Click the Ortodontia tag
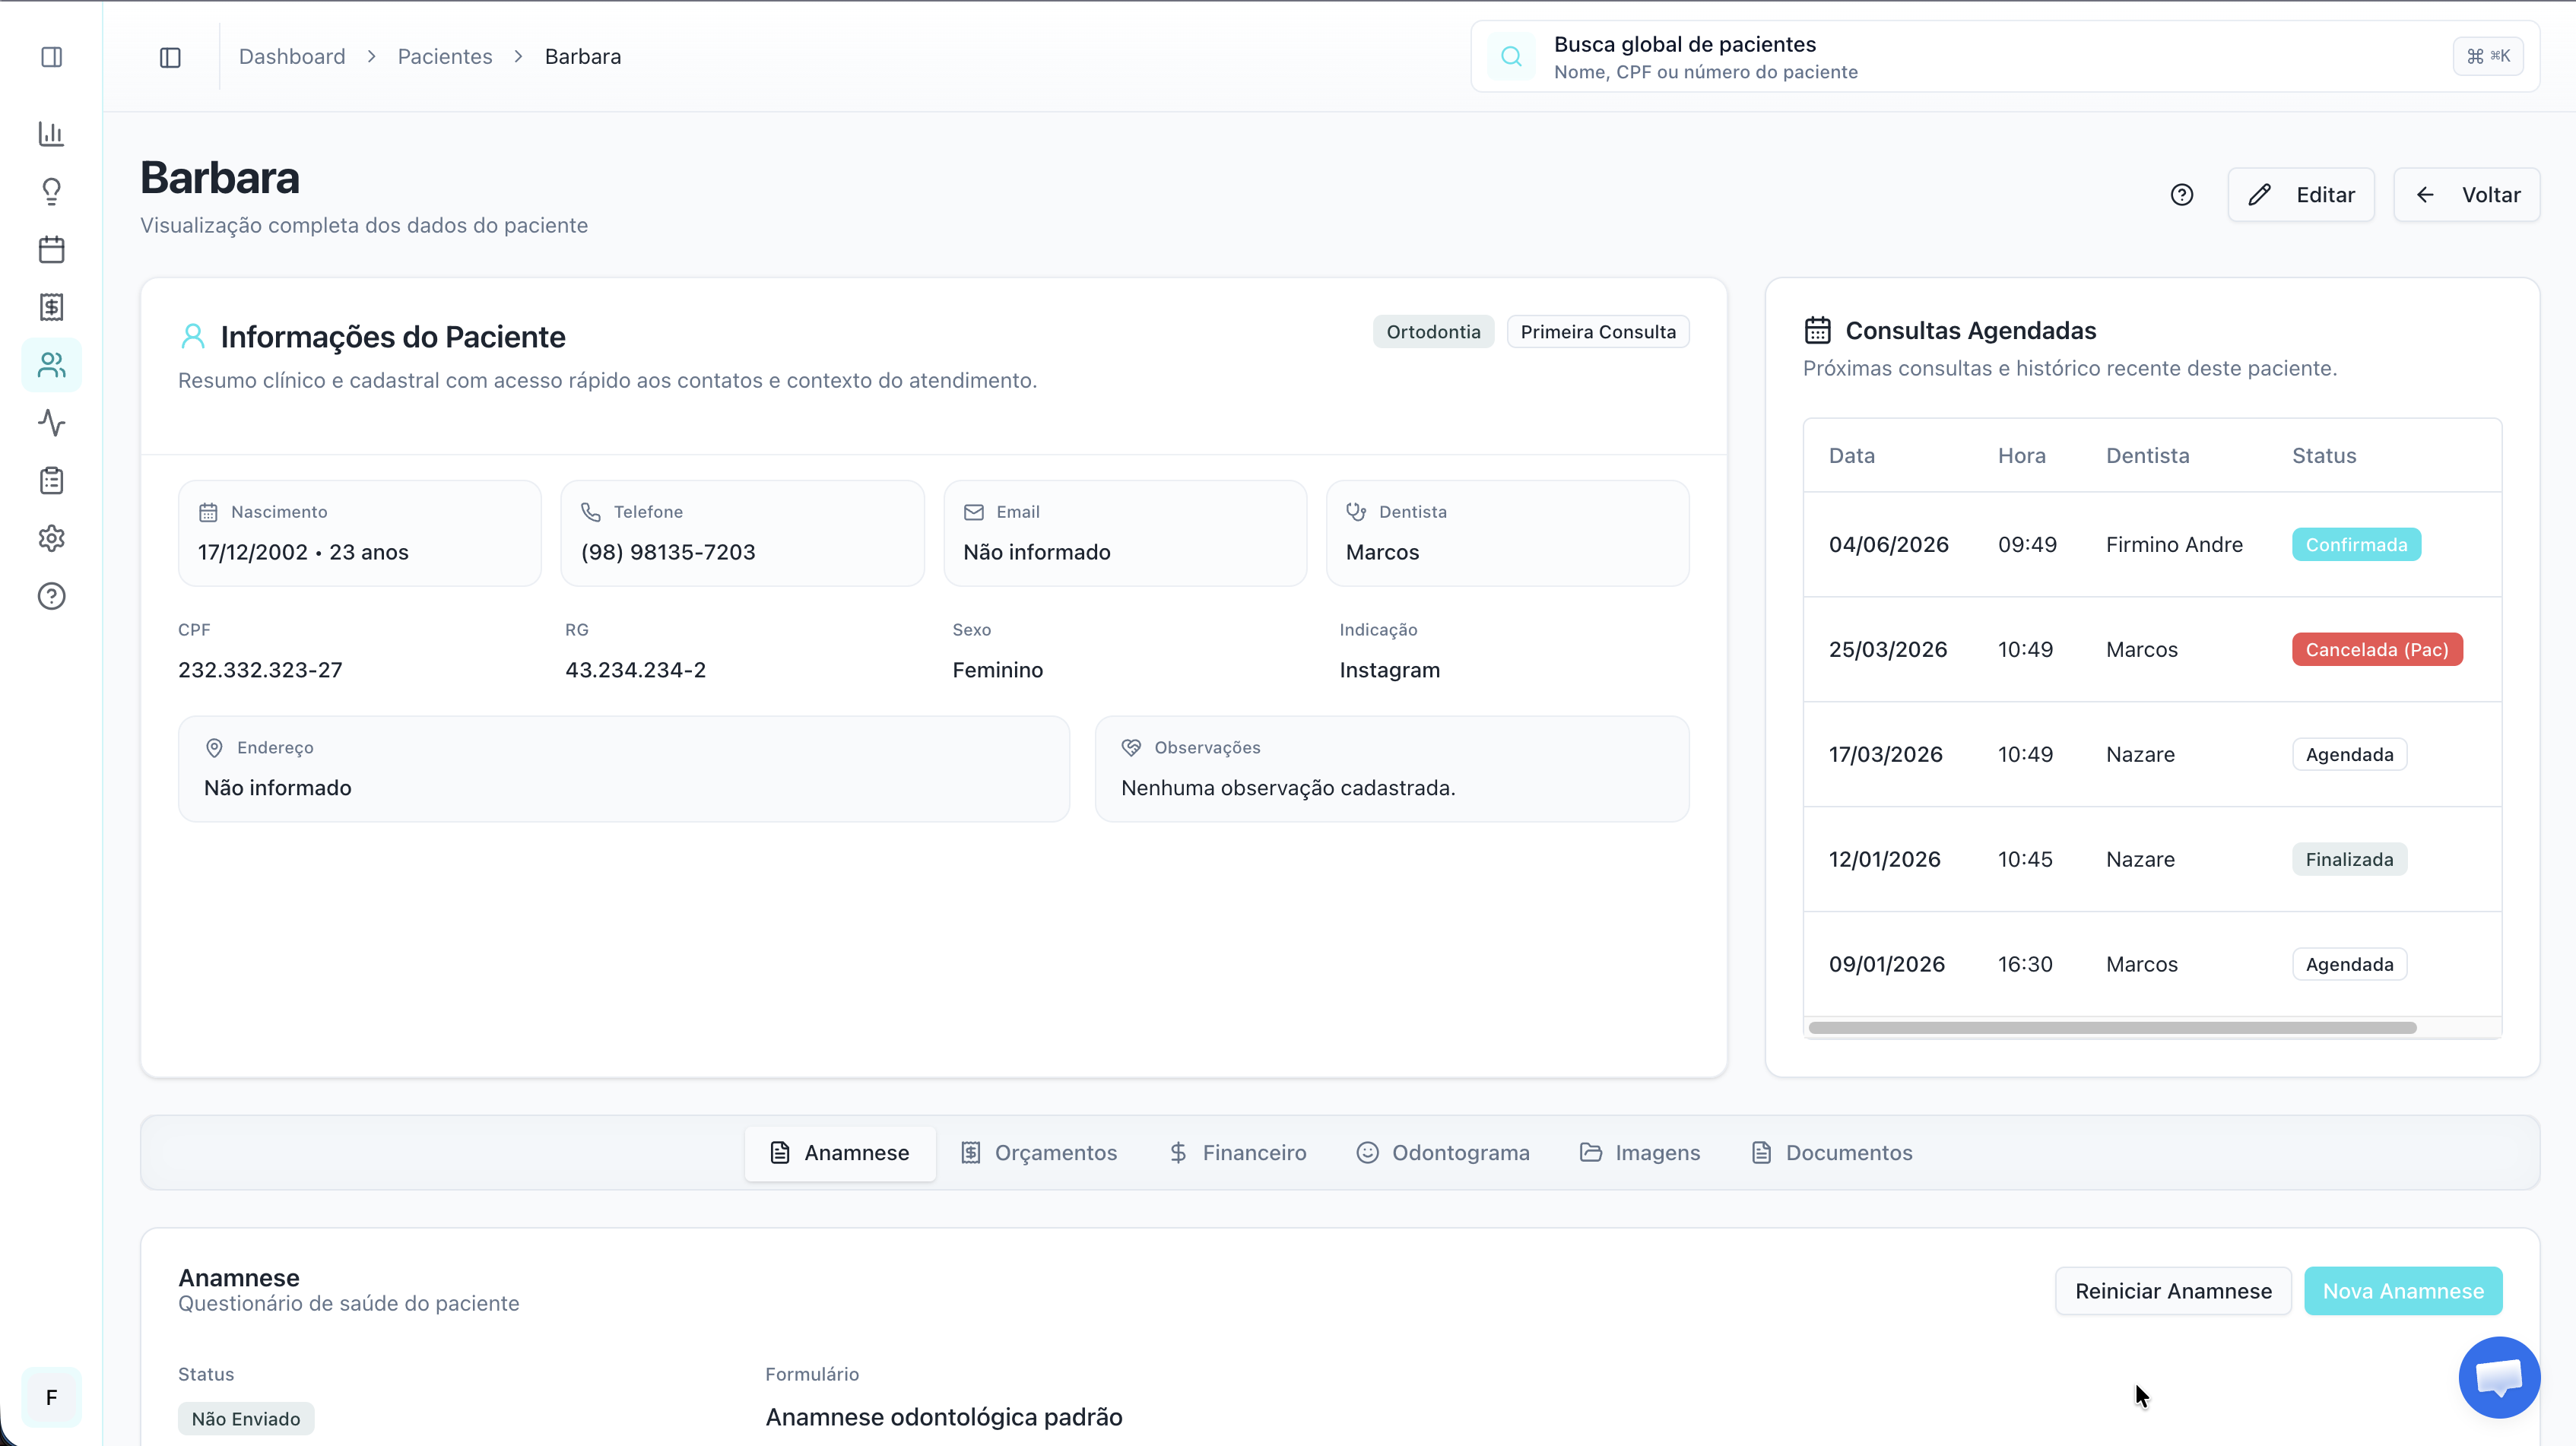Screen dimensions: 2576x1446 1433,332
